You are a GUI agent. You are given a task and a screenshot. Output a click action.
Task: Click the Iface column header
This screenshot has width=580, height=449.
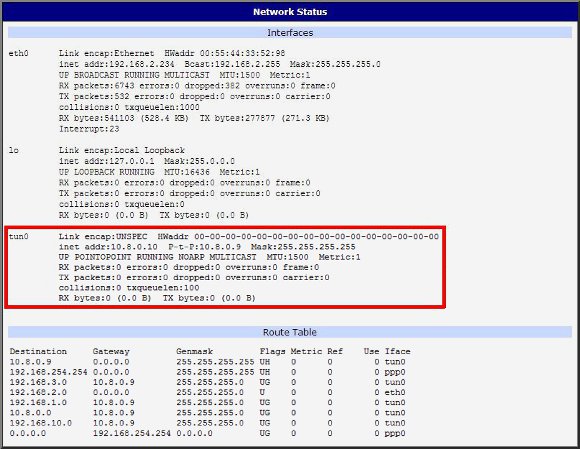point(398,351)
